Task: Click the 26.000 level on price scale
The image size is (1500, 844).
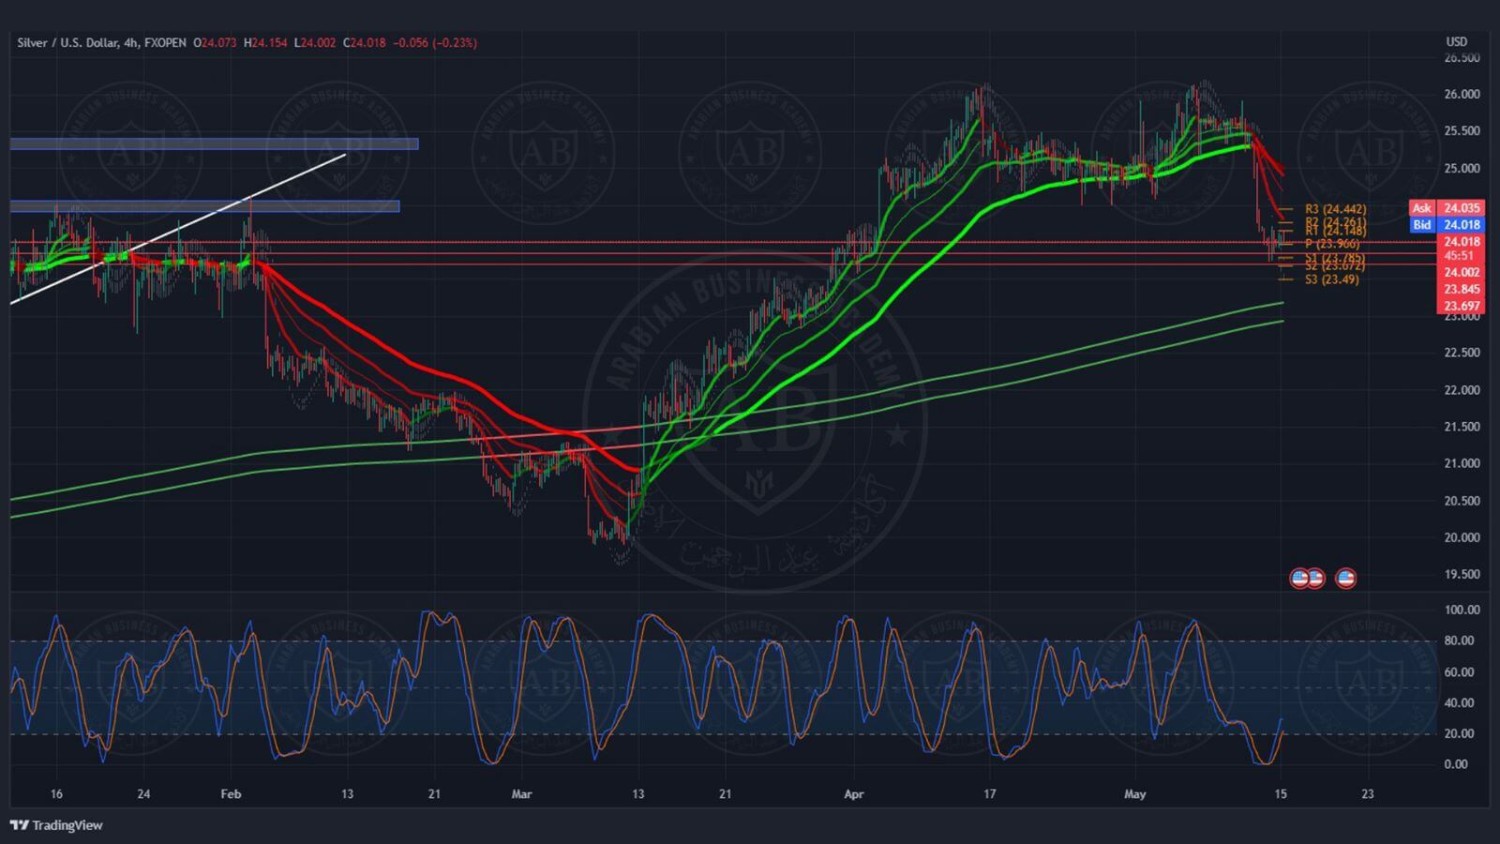Action: click(1461, 94)
